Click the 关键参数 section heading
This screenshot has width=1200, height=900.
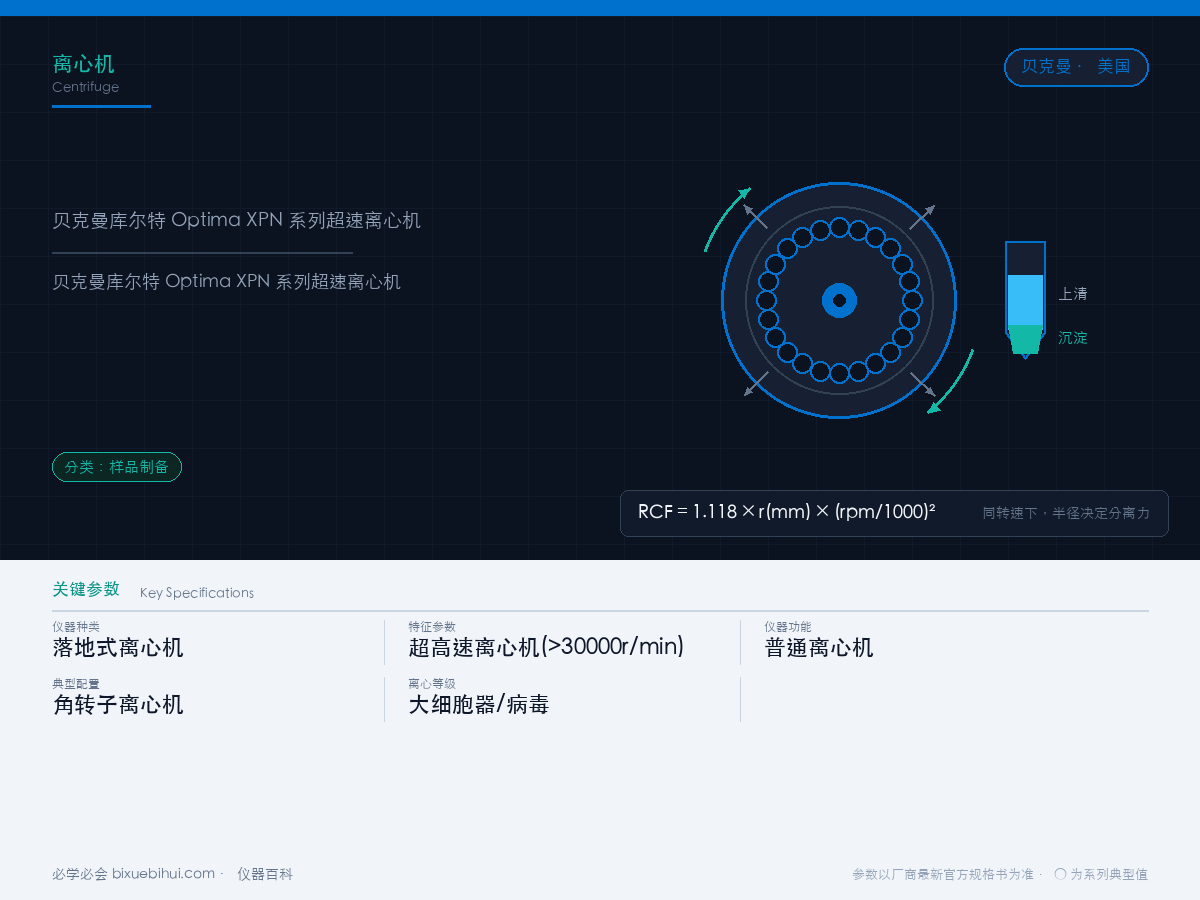86,589
